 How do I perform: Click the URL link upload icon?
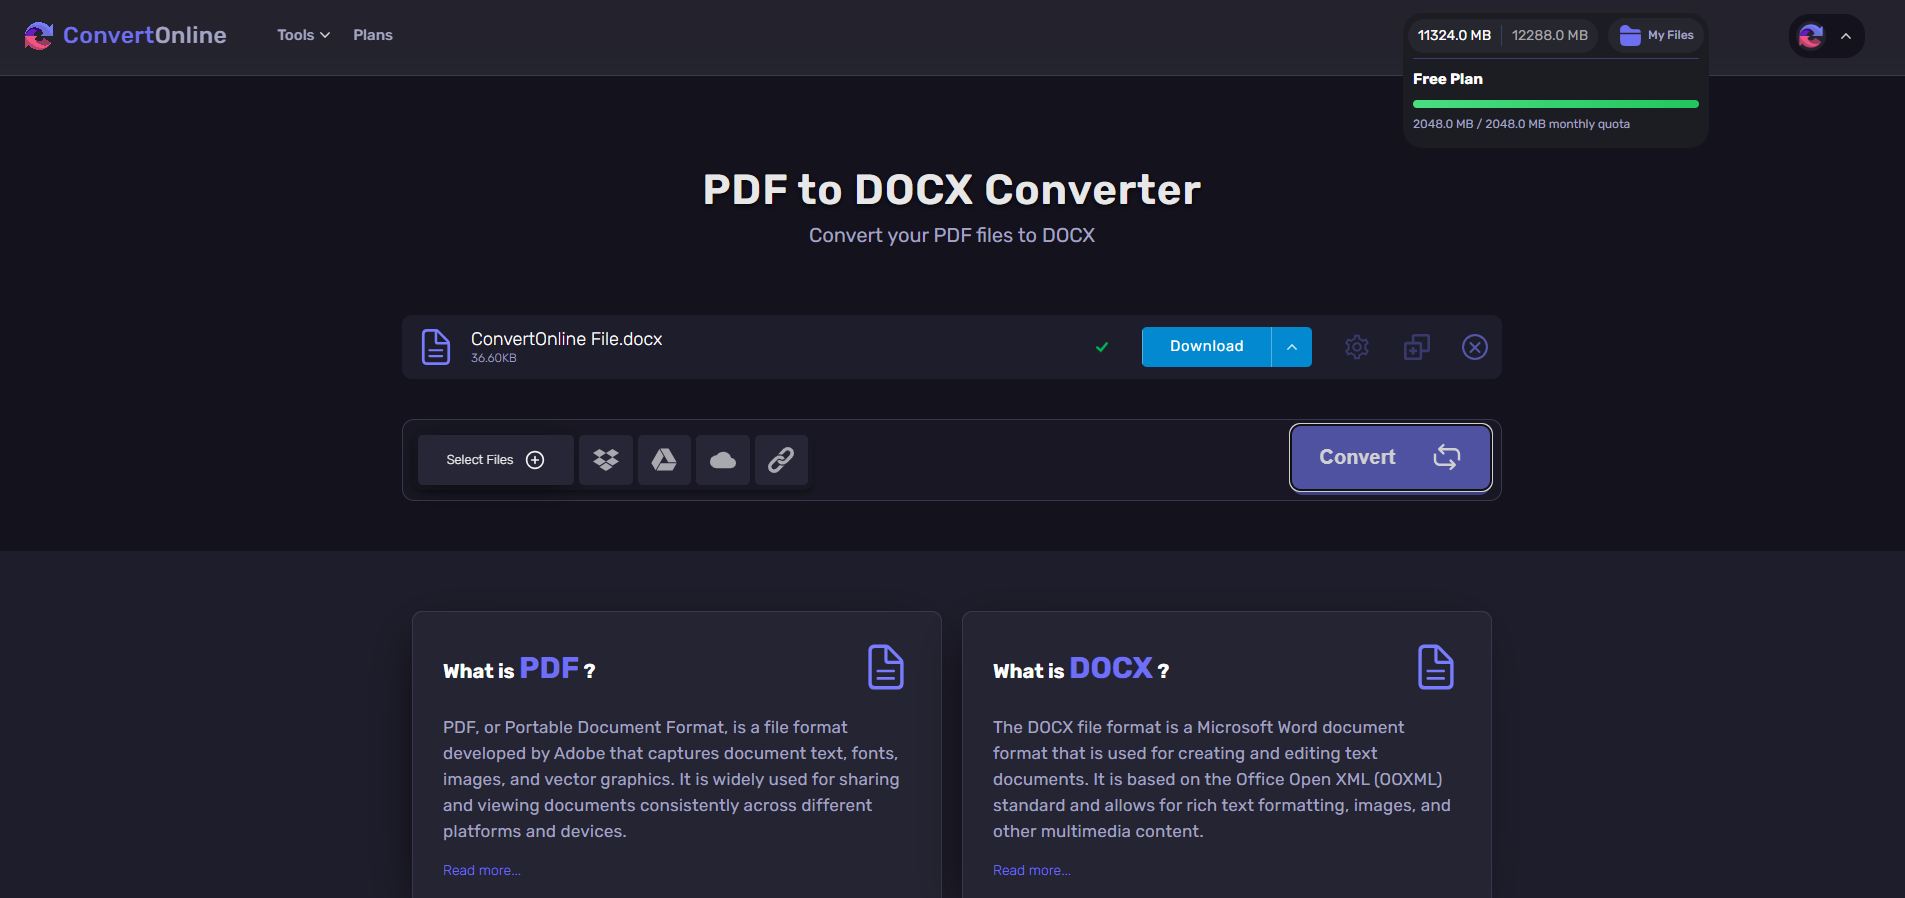tap(781, 460)
